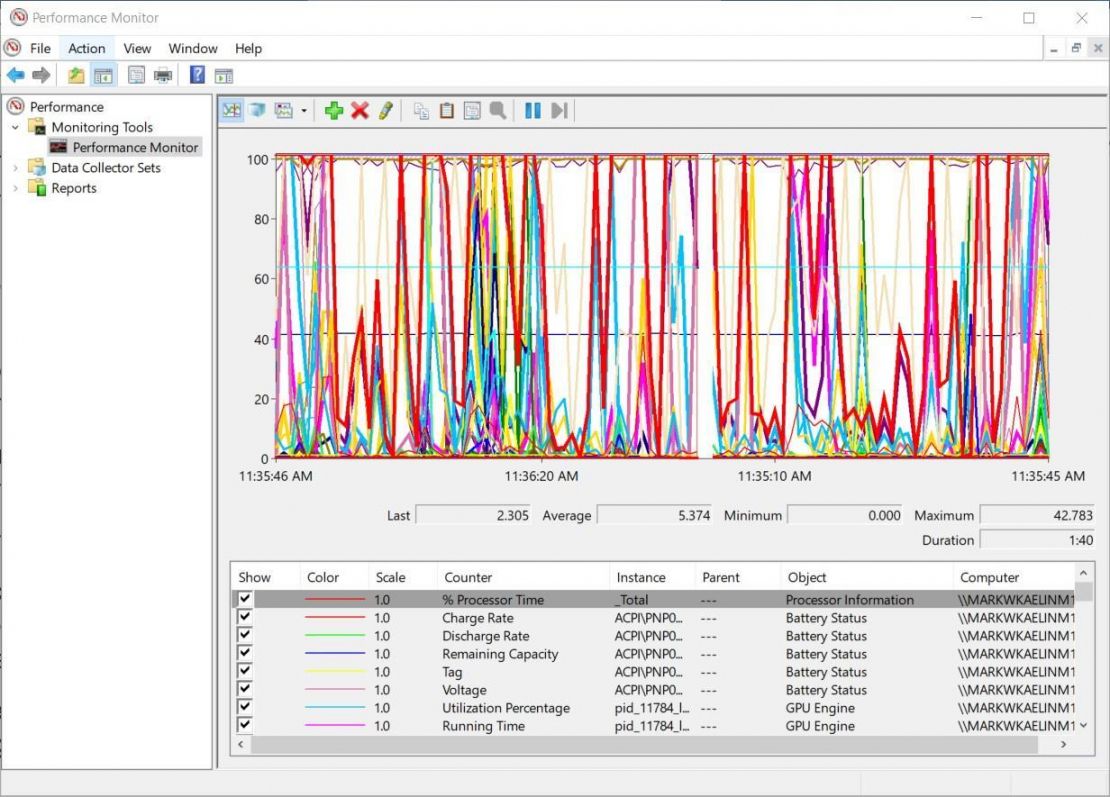Paste a counter list from clipboard
Viewport: 1110px width, 797px height.
446,110
